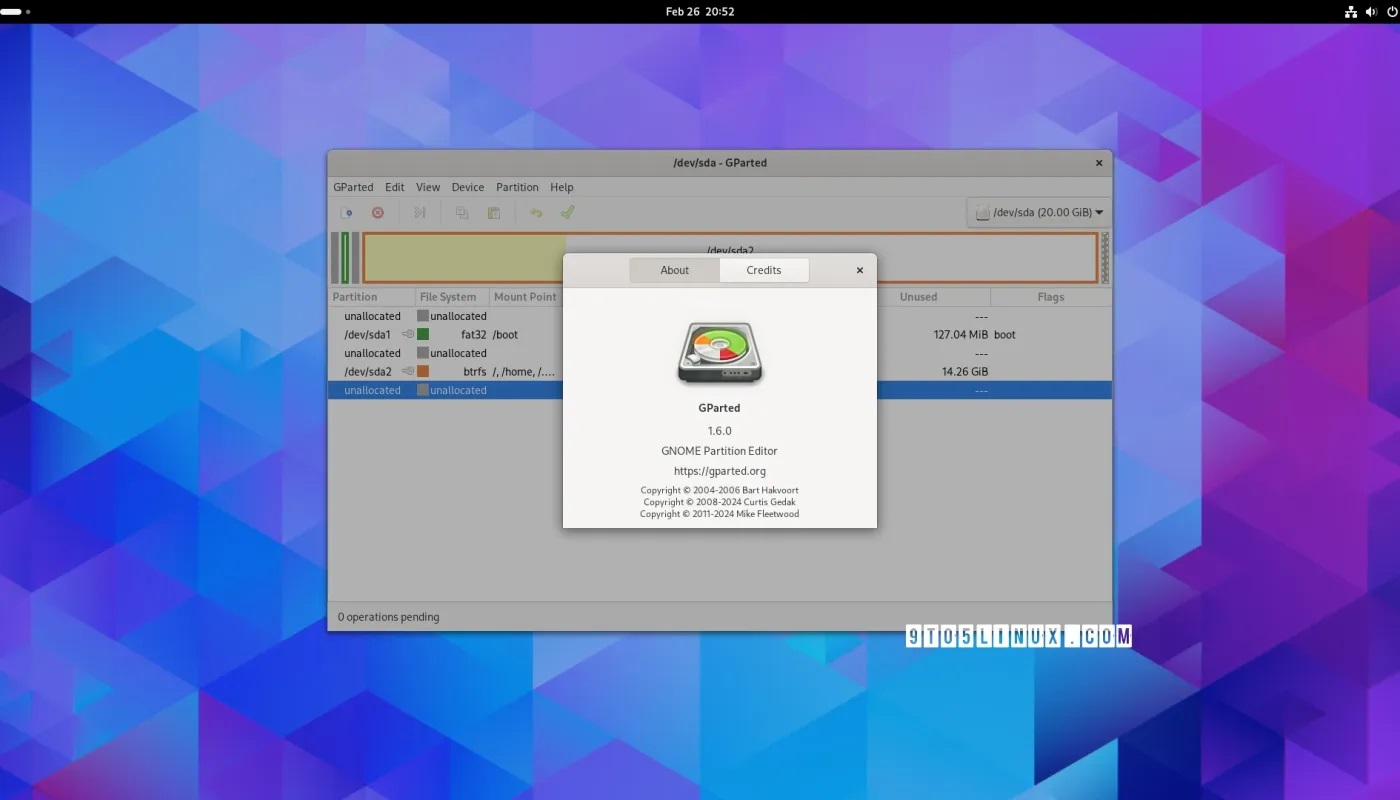
Task: Click the volume speaker icon in top bar
Action: click(x=1371, y=12)
